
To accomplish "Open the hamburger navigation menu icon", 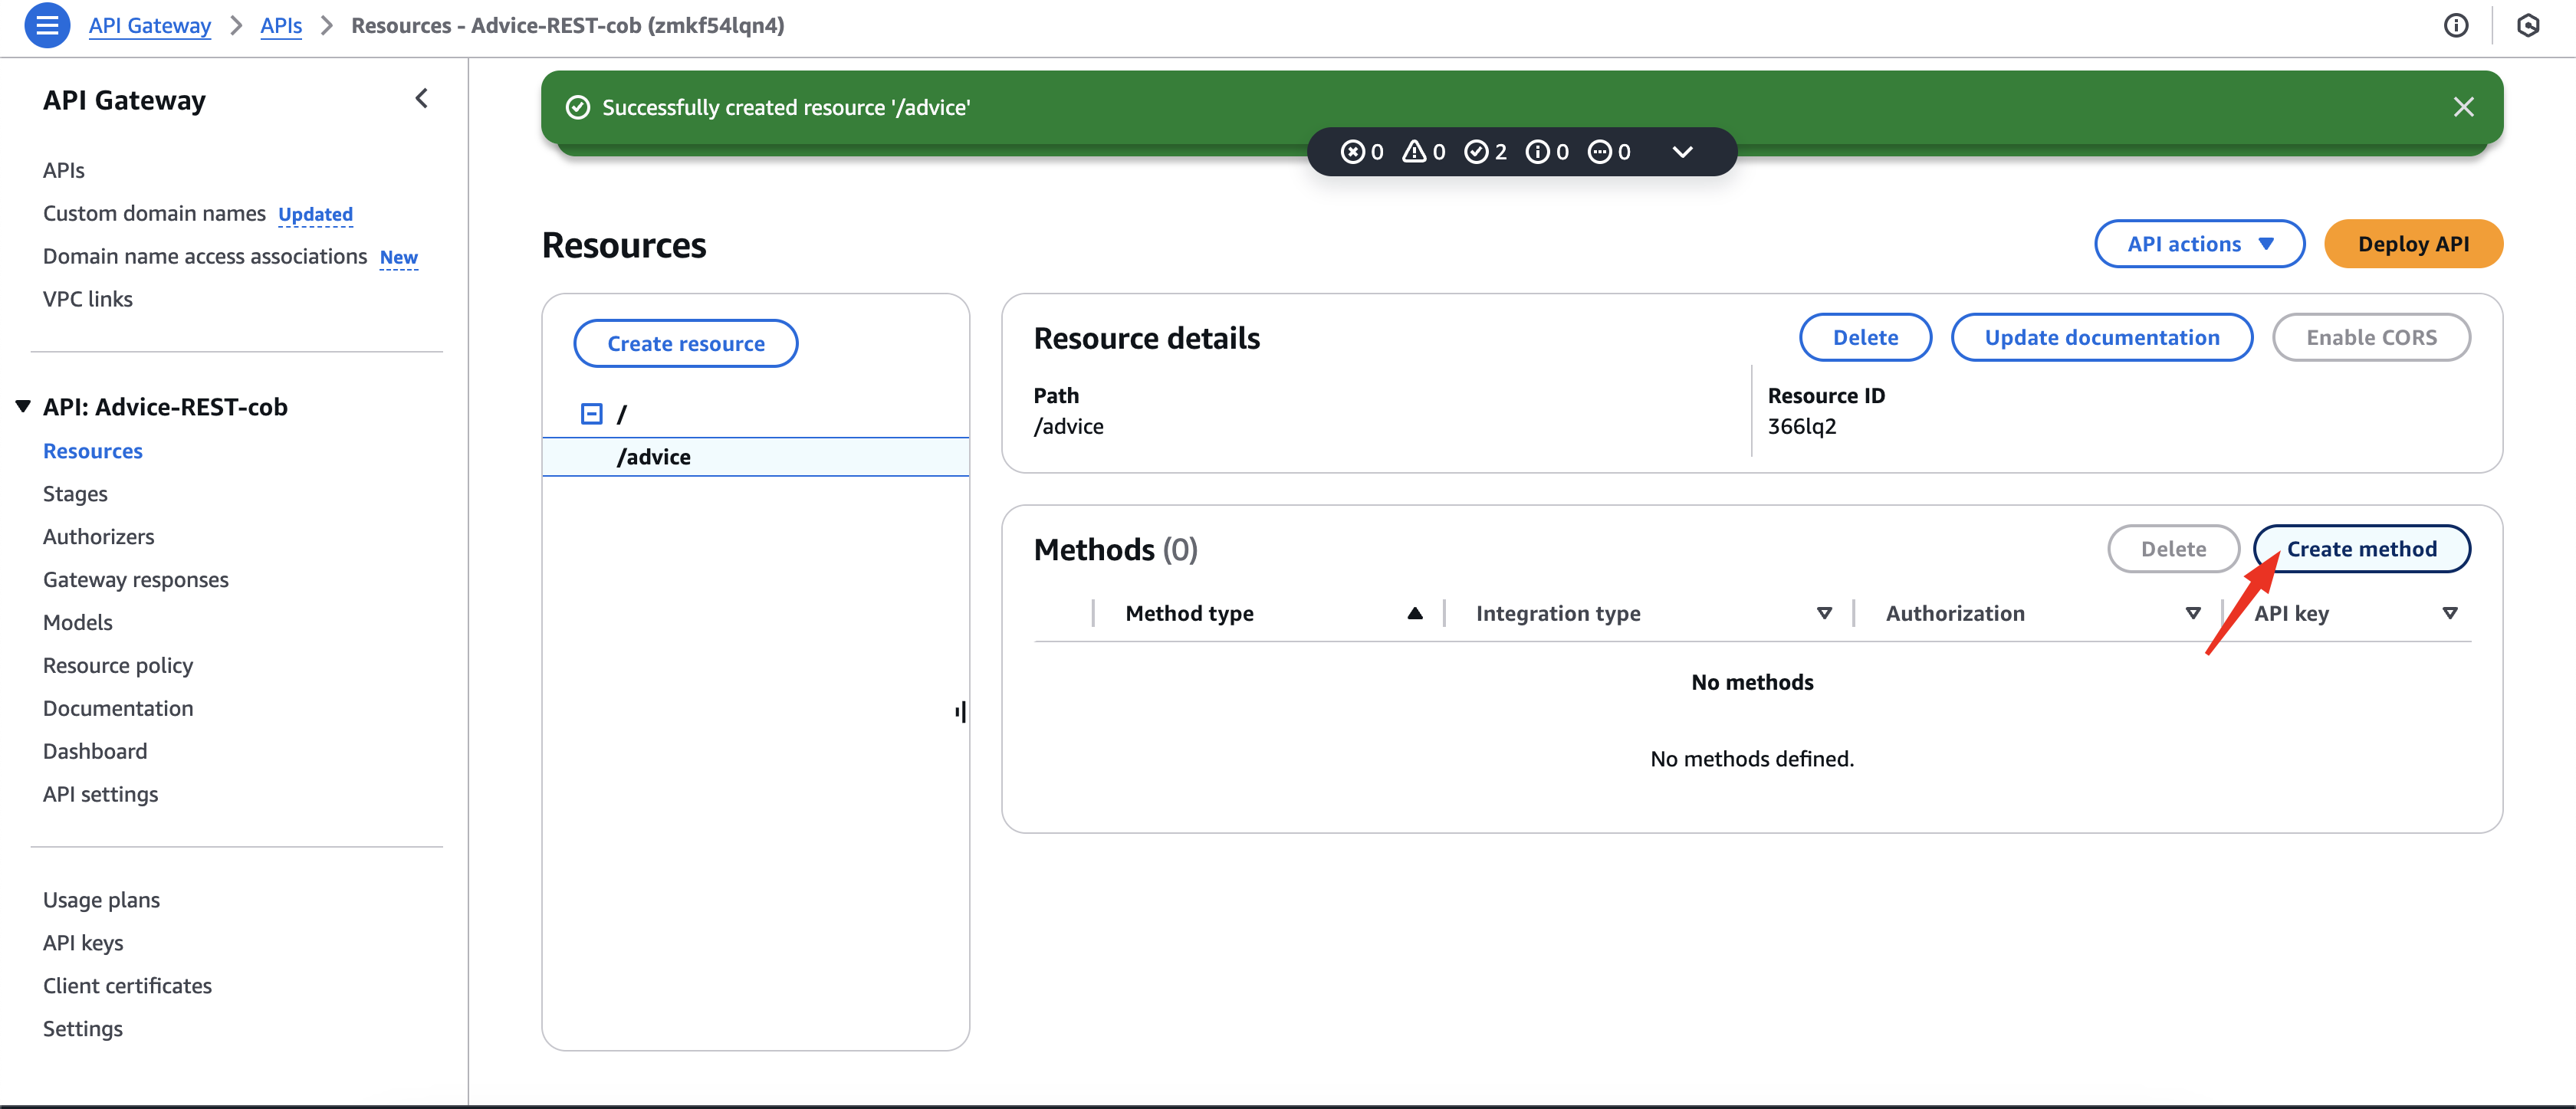I will tap(47, 25).
